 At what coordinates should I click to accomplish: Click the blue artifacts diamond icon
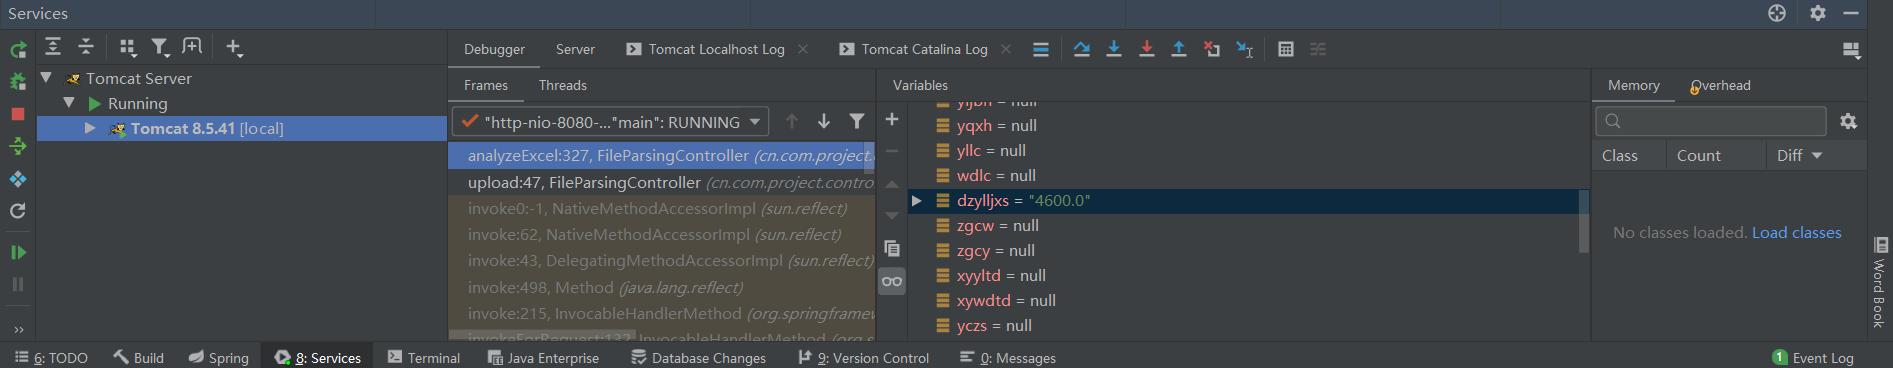coord(18,179)
